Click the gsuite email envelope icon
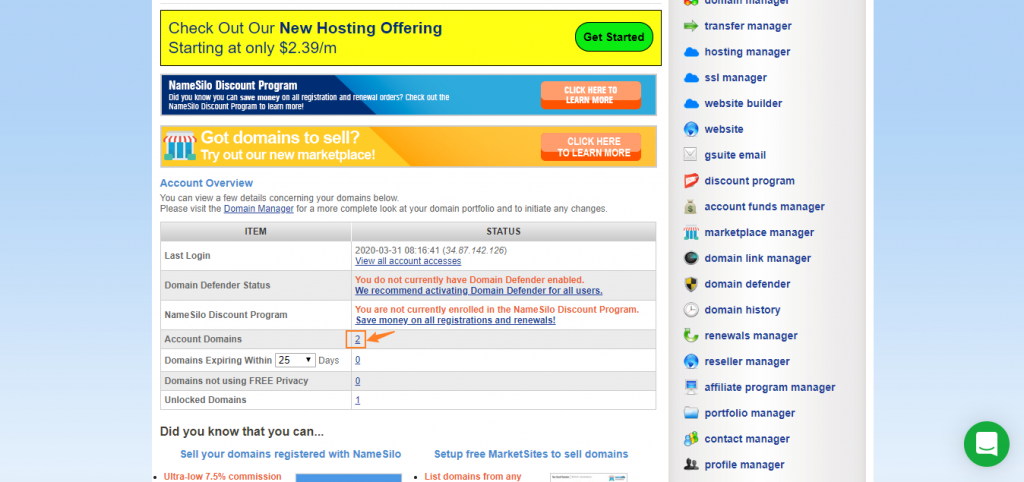Screen dimensions: 1024x482 point(691,155)
